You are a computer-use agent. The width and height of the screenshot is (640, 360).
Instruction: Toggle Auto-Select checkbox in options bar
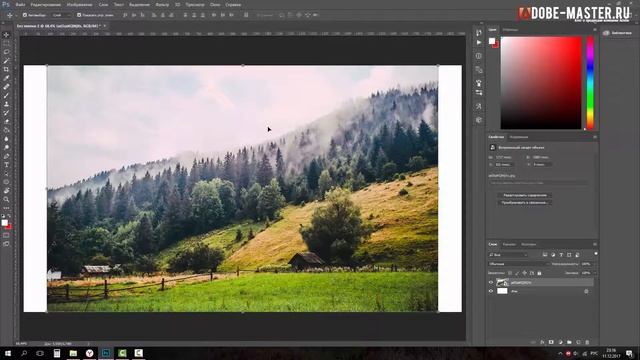pos(25,15)
